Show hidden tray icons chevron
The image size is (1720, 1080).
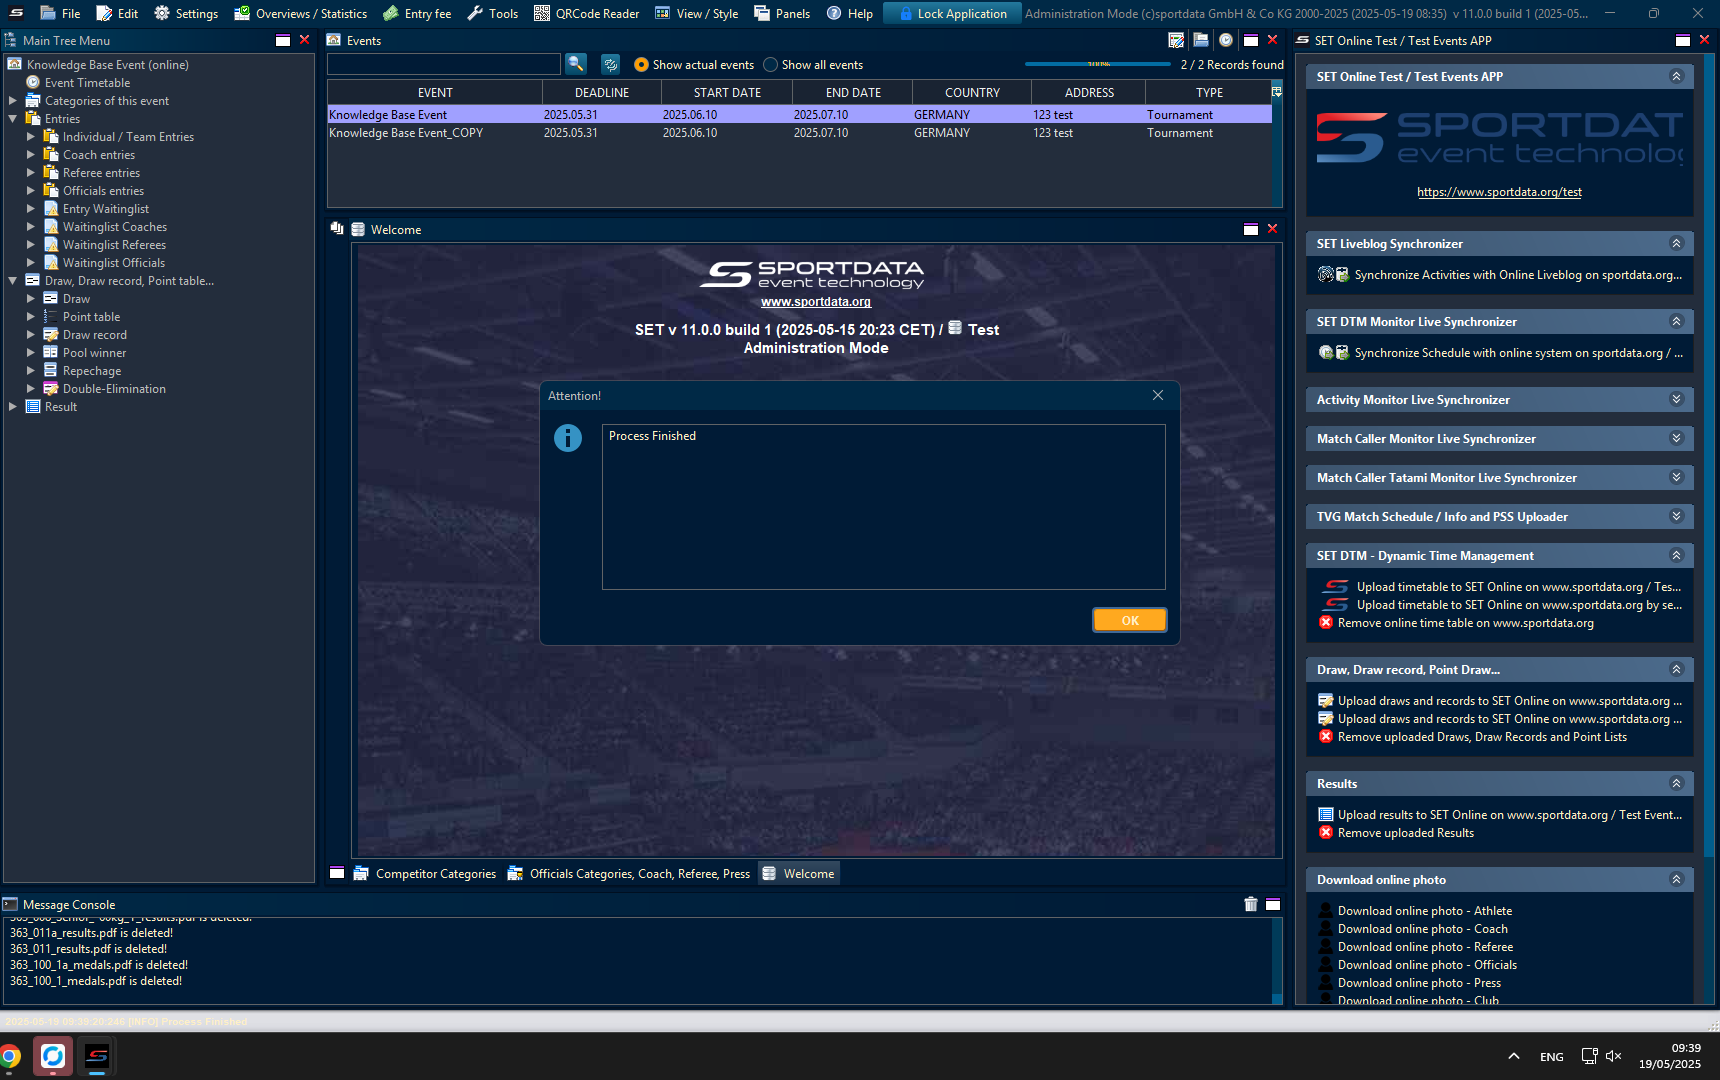1514,1056
